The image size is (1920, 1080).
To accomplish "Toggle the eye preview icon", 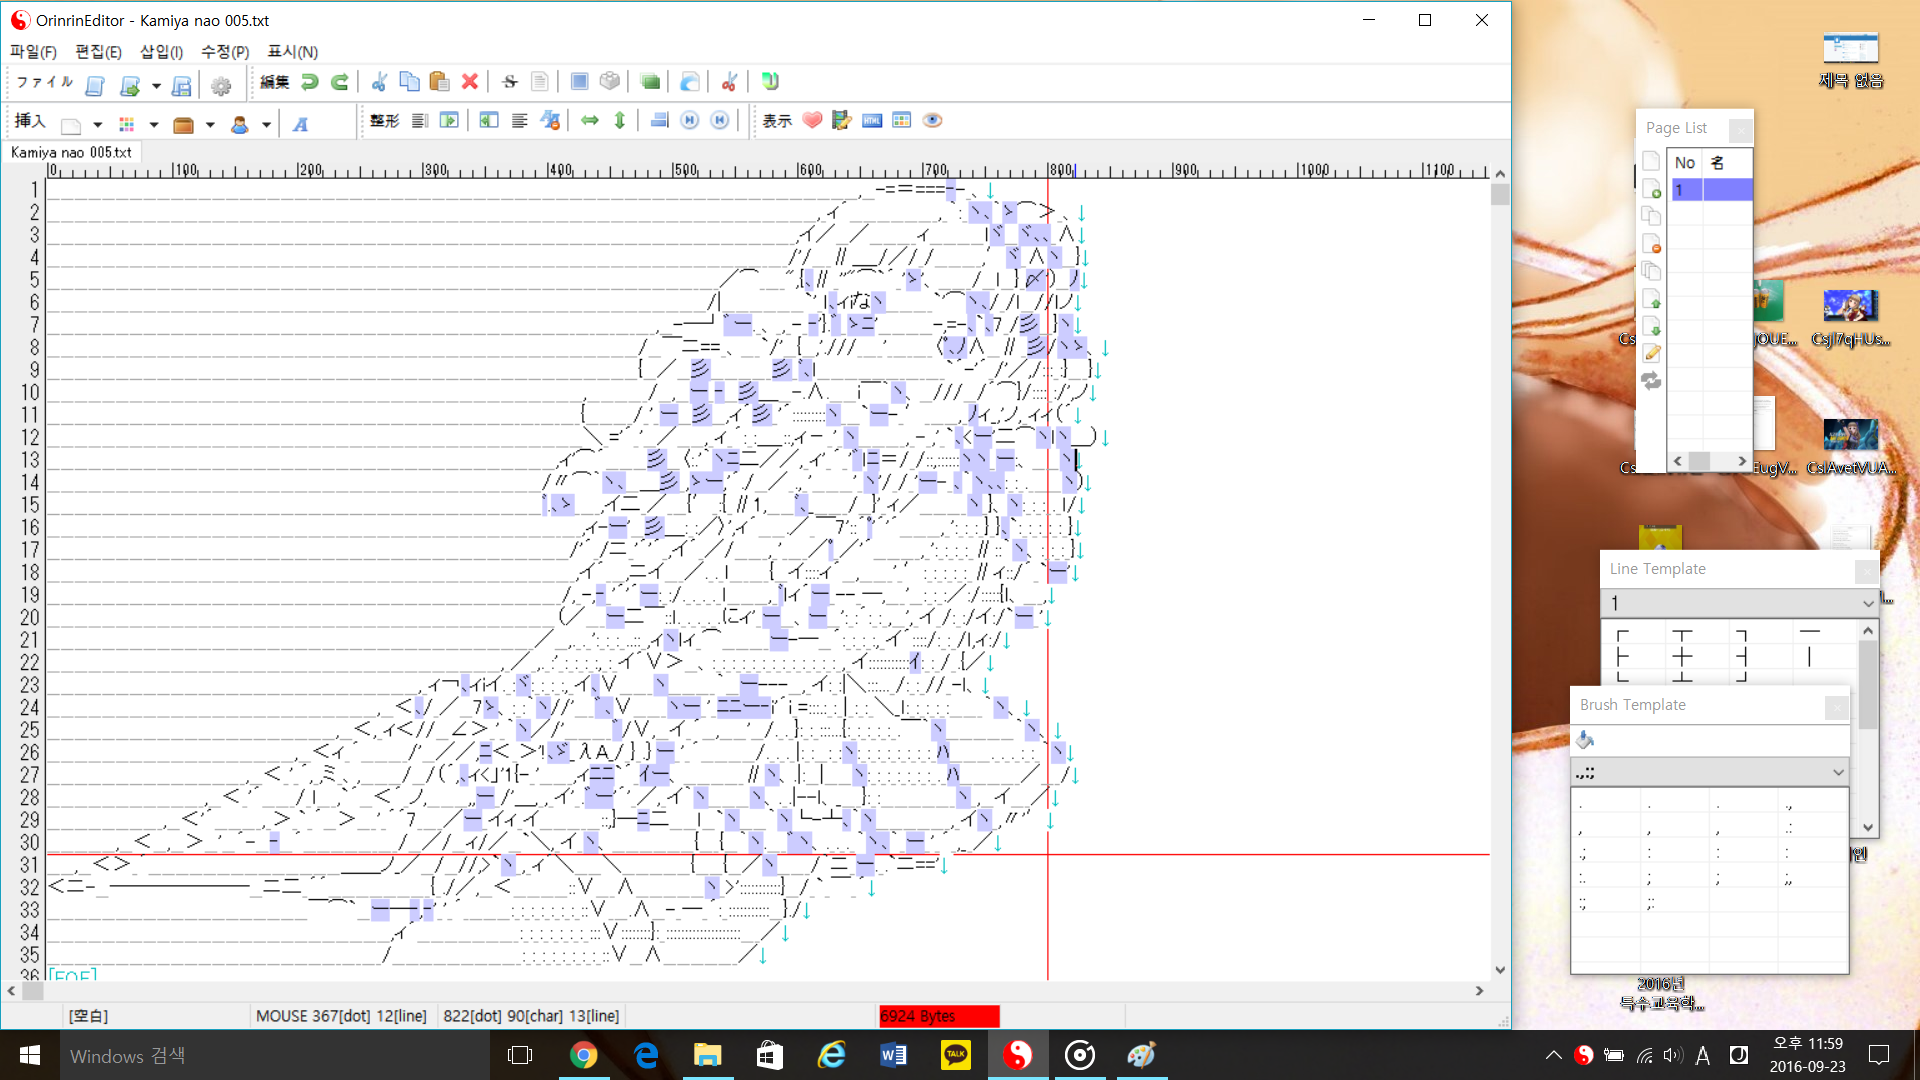I will pyautogui.click(x=932, y=121).
